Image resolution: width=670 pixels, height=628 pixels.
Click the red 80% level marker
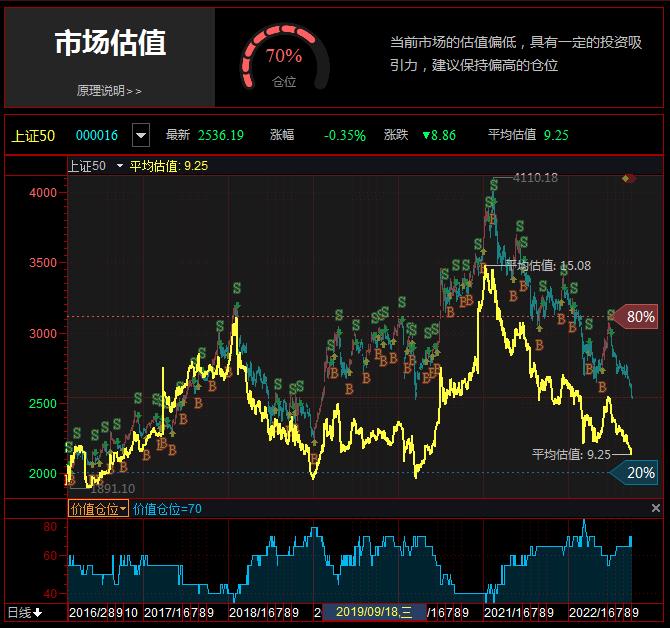pos(637,317)
